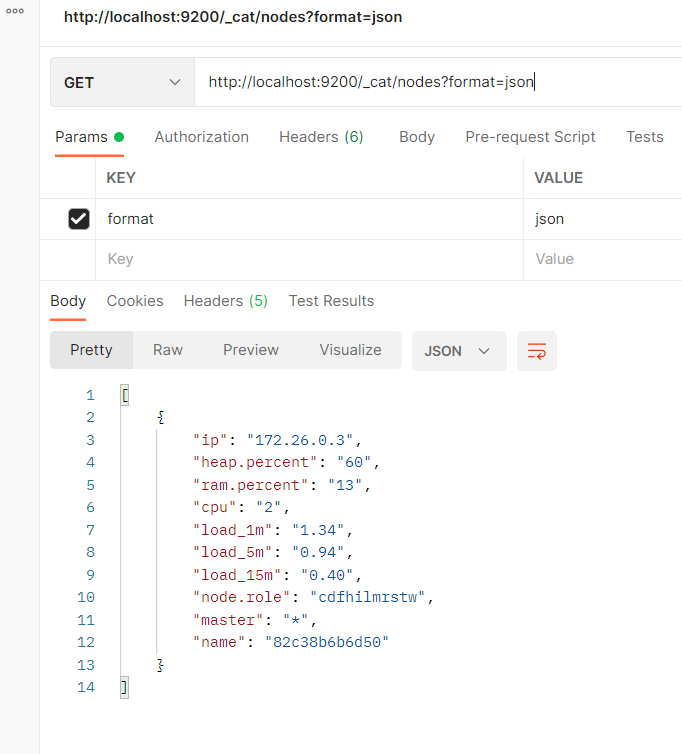Image resolution: width=682 pixels, height=754 pixels.
Task: Switch to response Cookies tab
Action: pyautogui.click(x=135, y=301)
